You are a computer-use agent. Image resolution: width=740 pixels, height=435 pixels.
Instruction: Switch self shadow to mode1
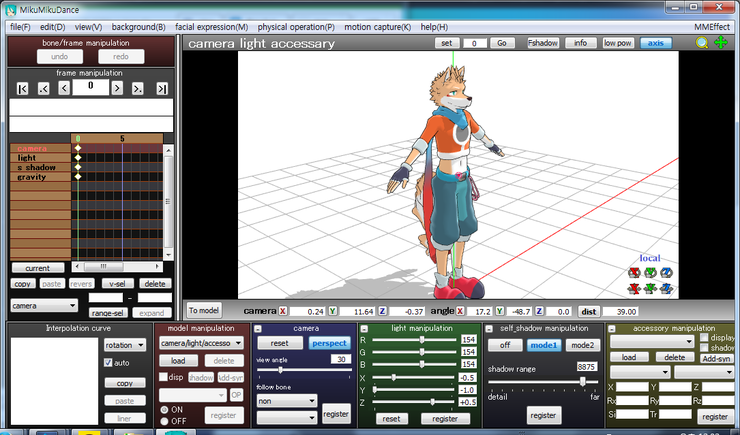pyautogui.click(x=544, y=345)
